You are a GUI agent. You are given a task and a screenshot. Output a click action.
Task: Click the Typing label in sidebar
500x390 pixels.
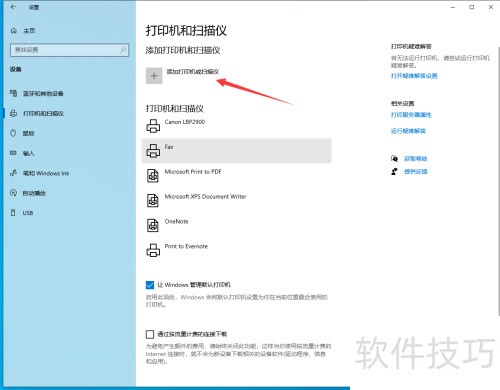(28, 153)
